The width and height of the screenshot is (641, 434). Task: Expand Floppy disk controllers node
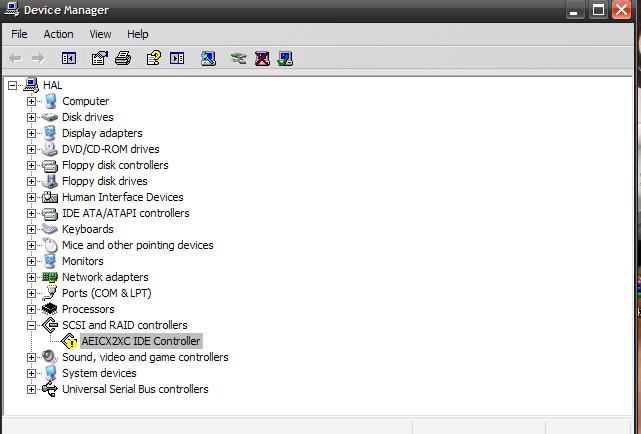coord(31,165)
